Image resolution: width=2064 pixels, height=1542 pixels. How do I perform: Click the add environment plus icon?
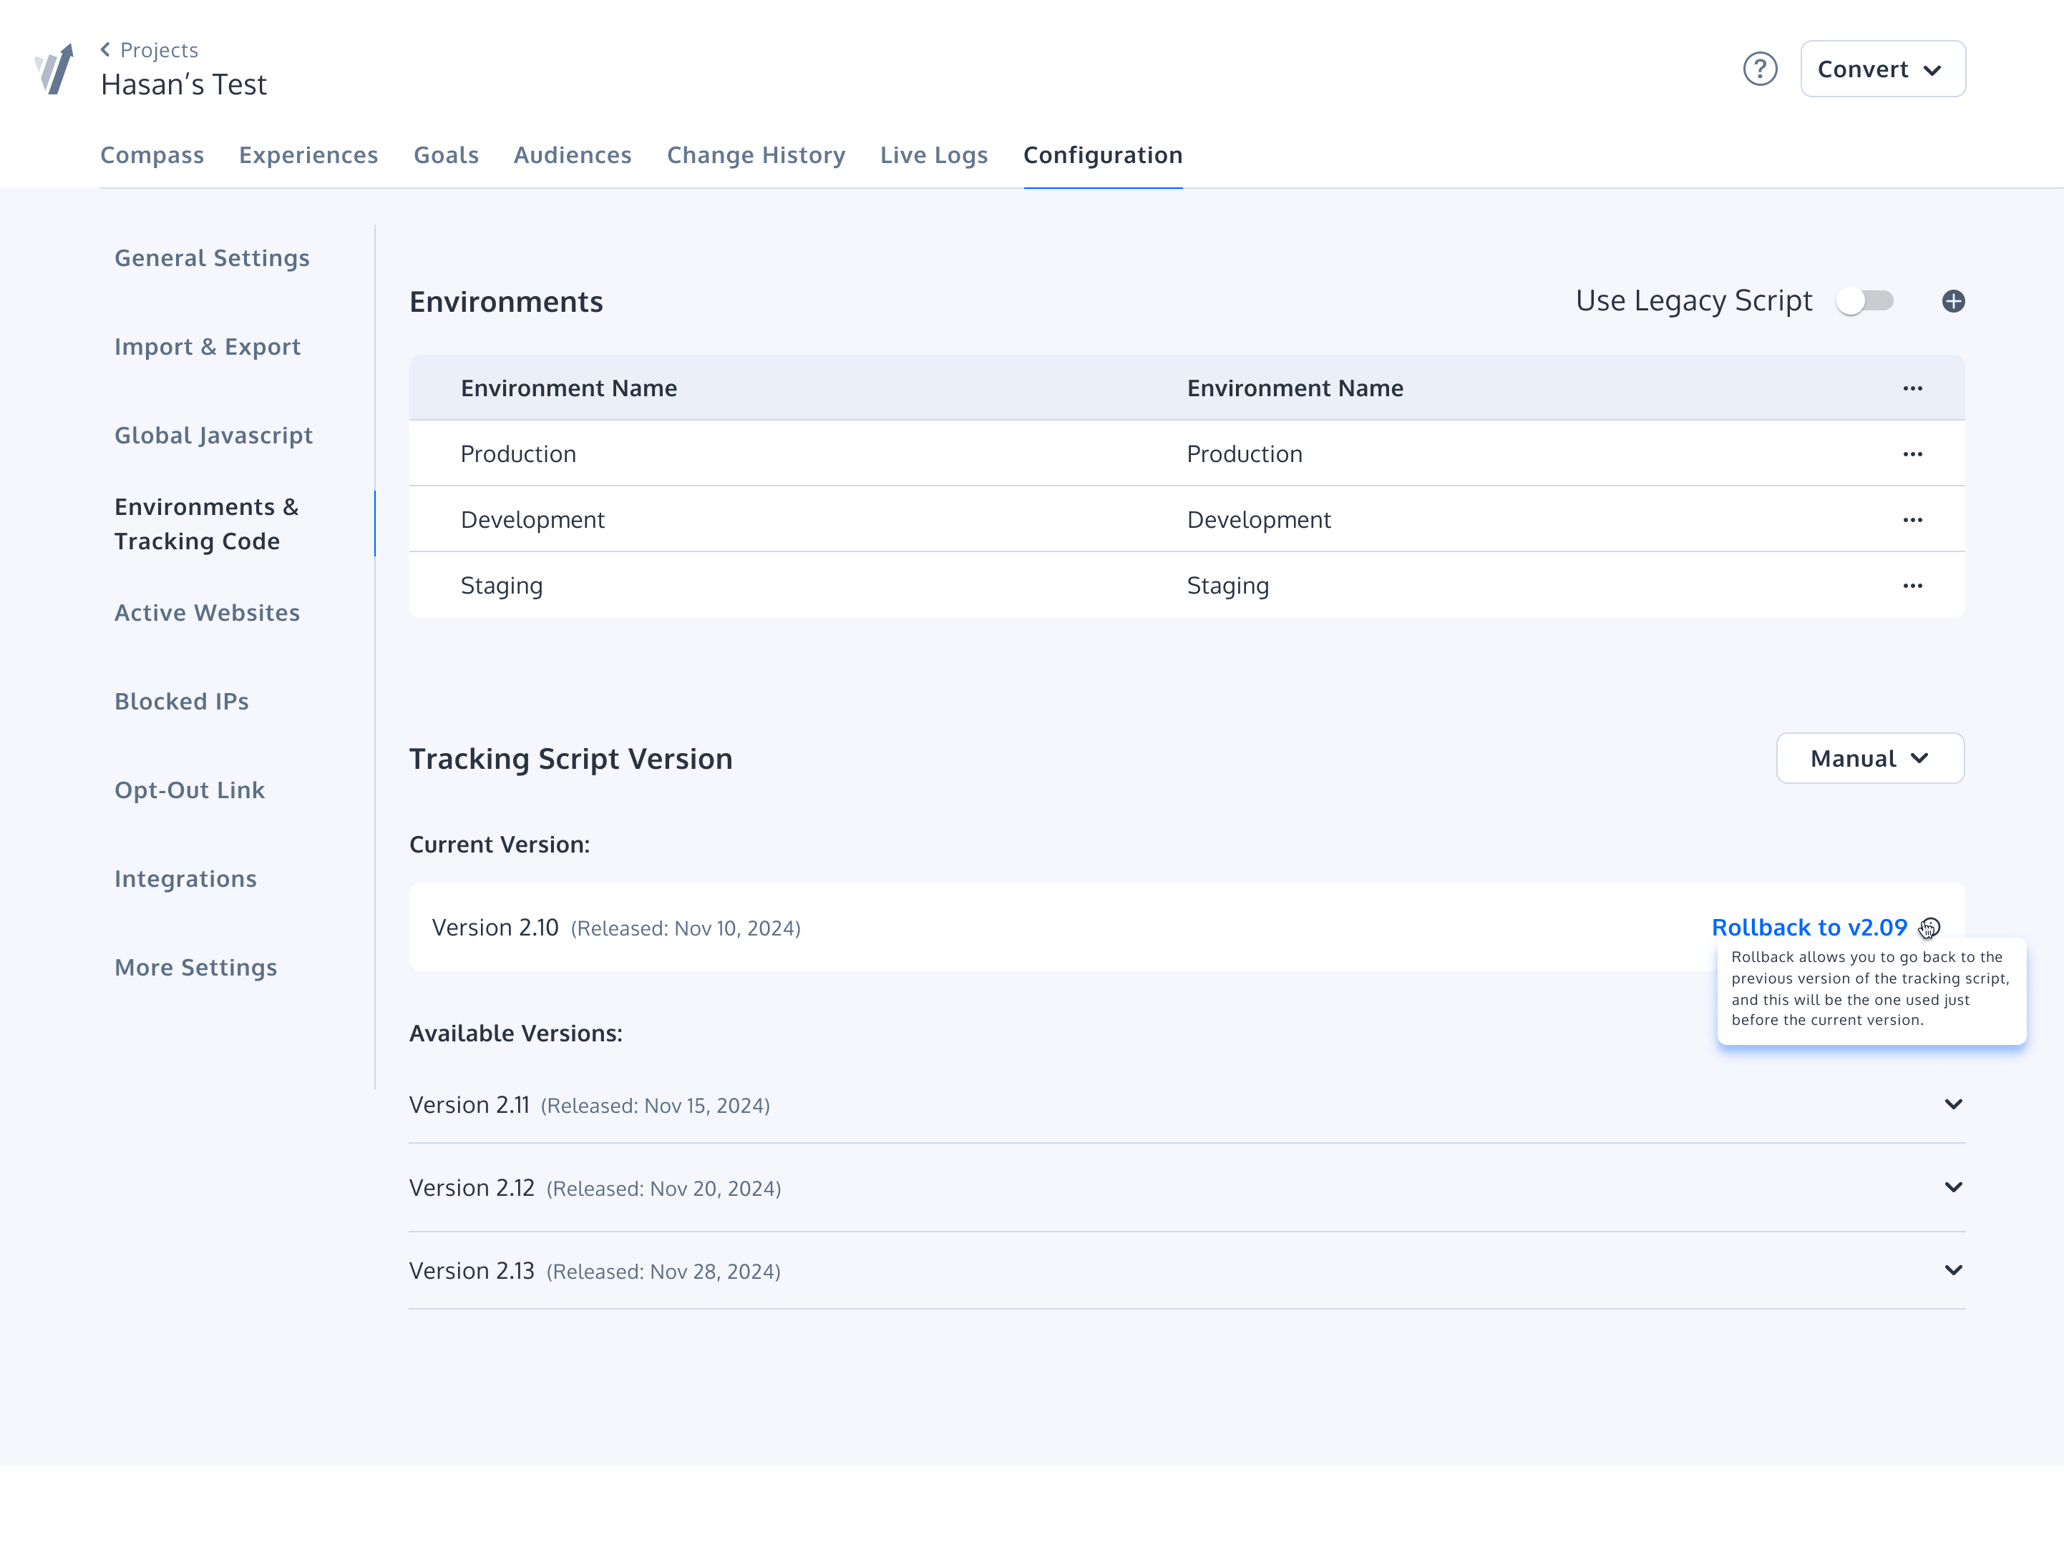(1953, 301)
